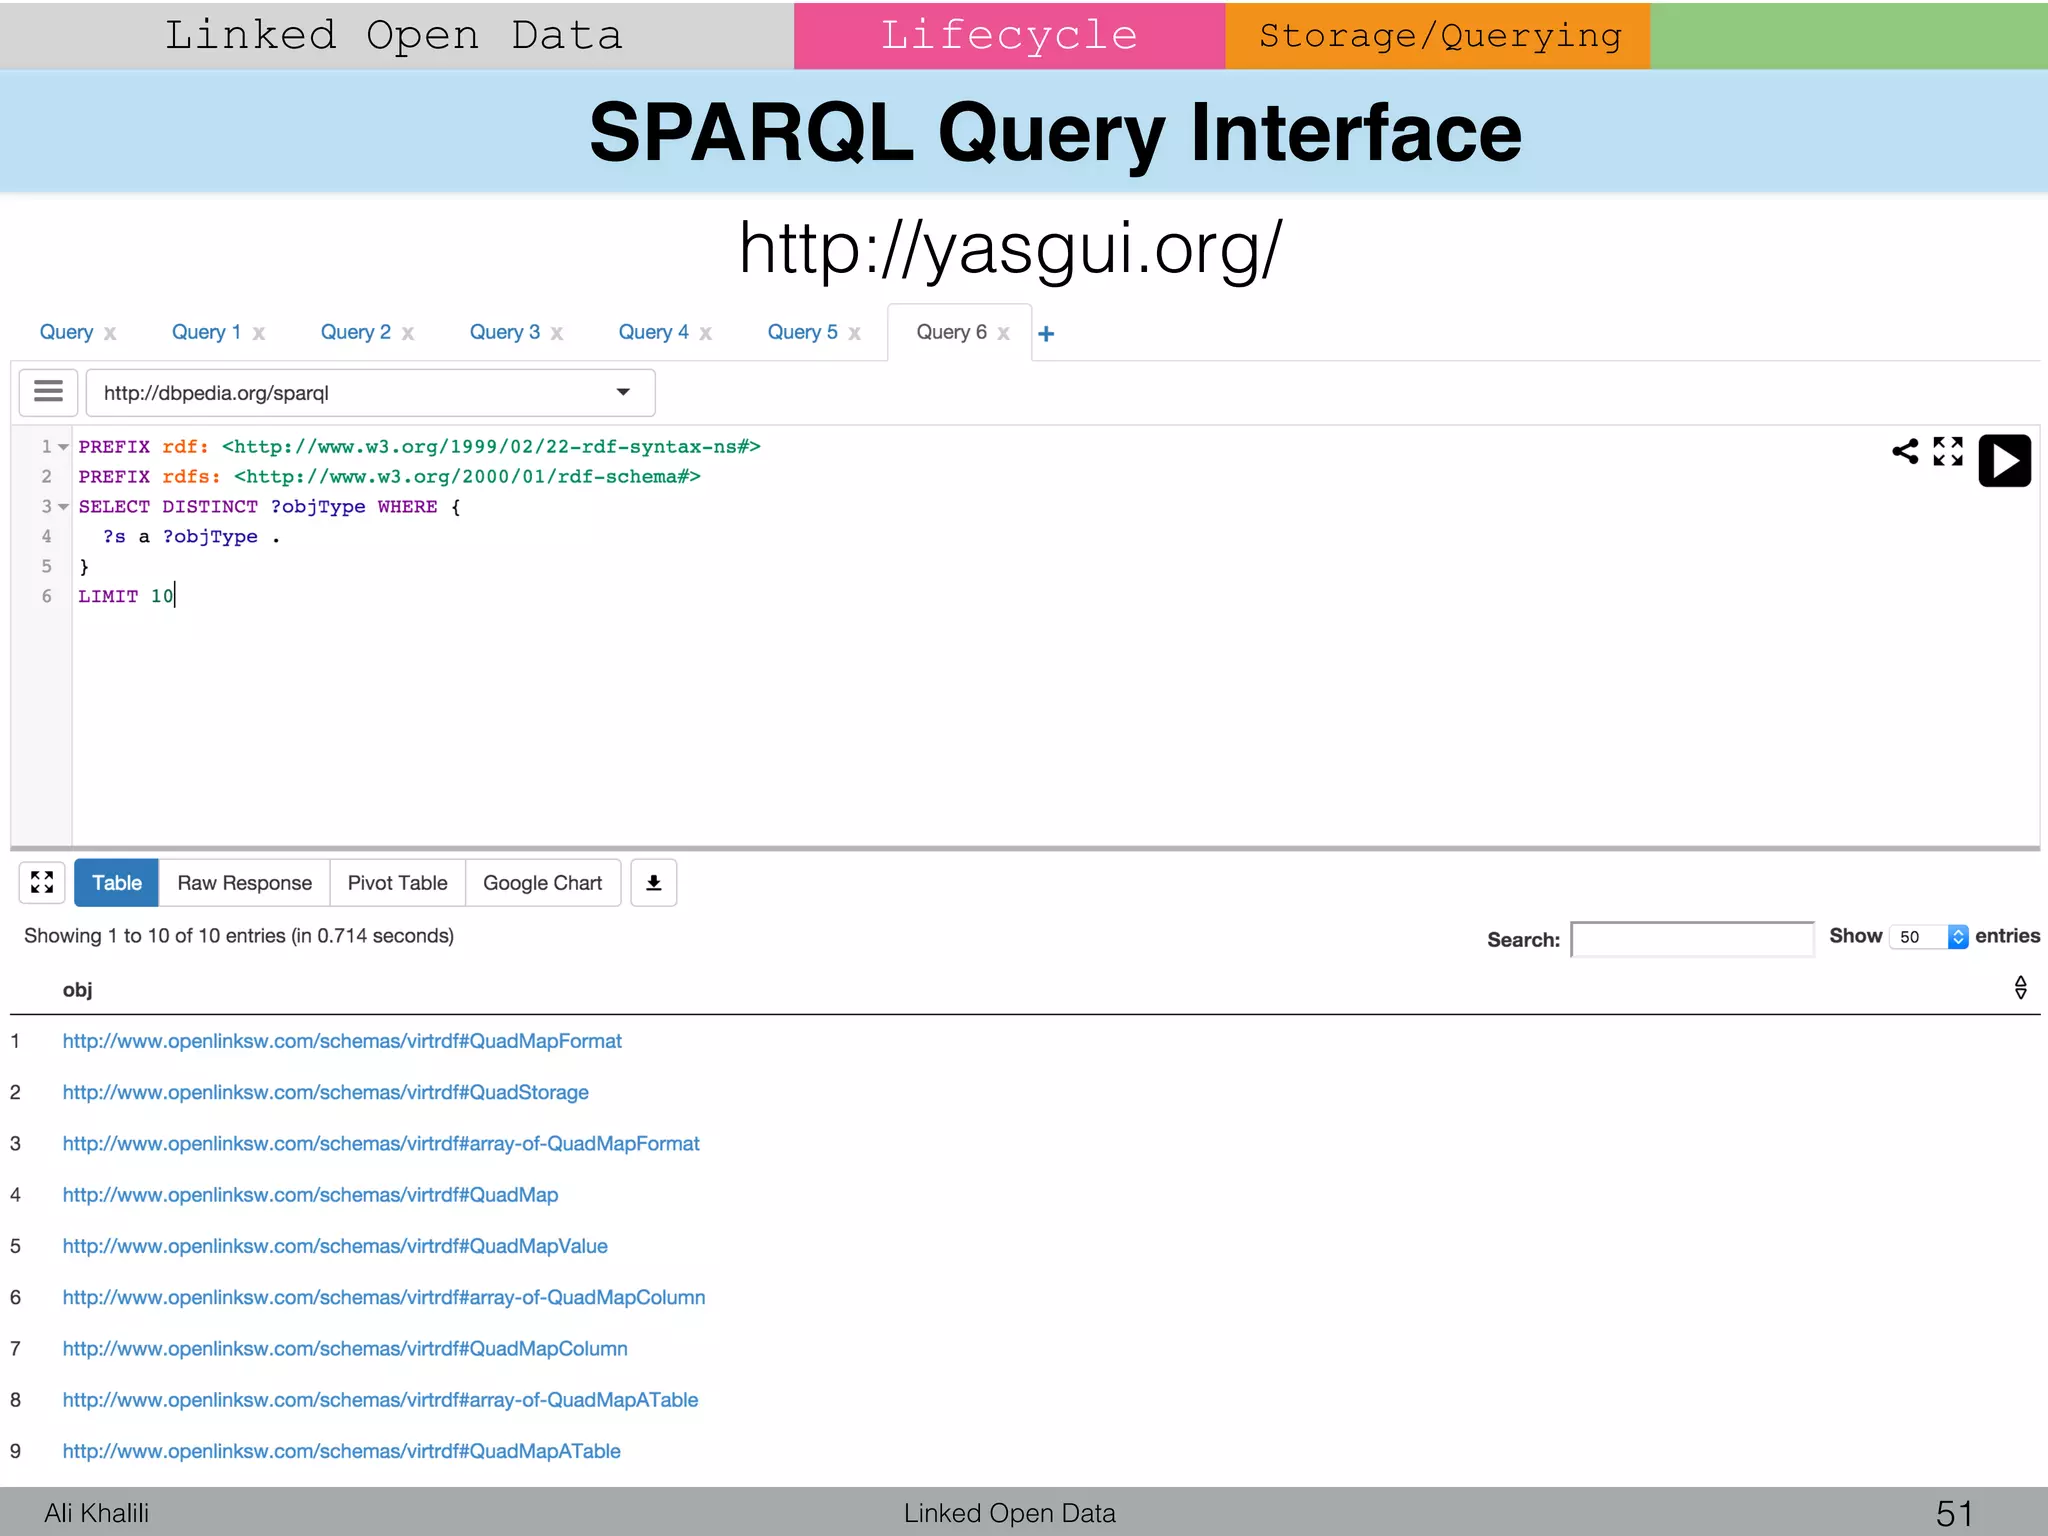This screenshot has width=2048, height=1536.
Task: Expand results panel to fullscreen
Action: coord(42,883)
